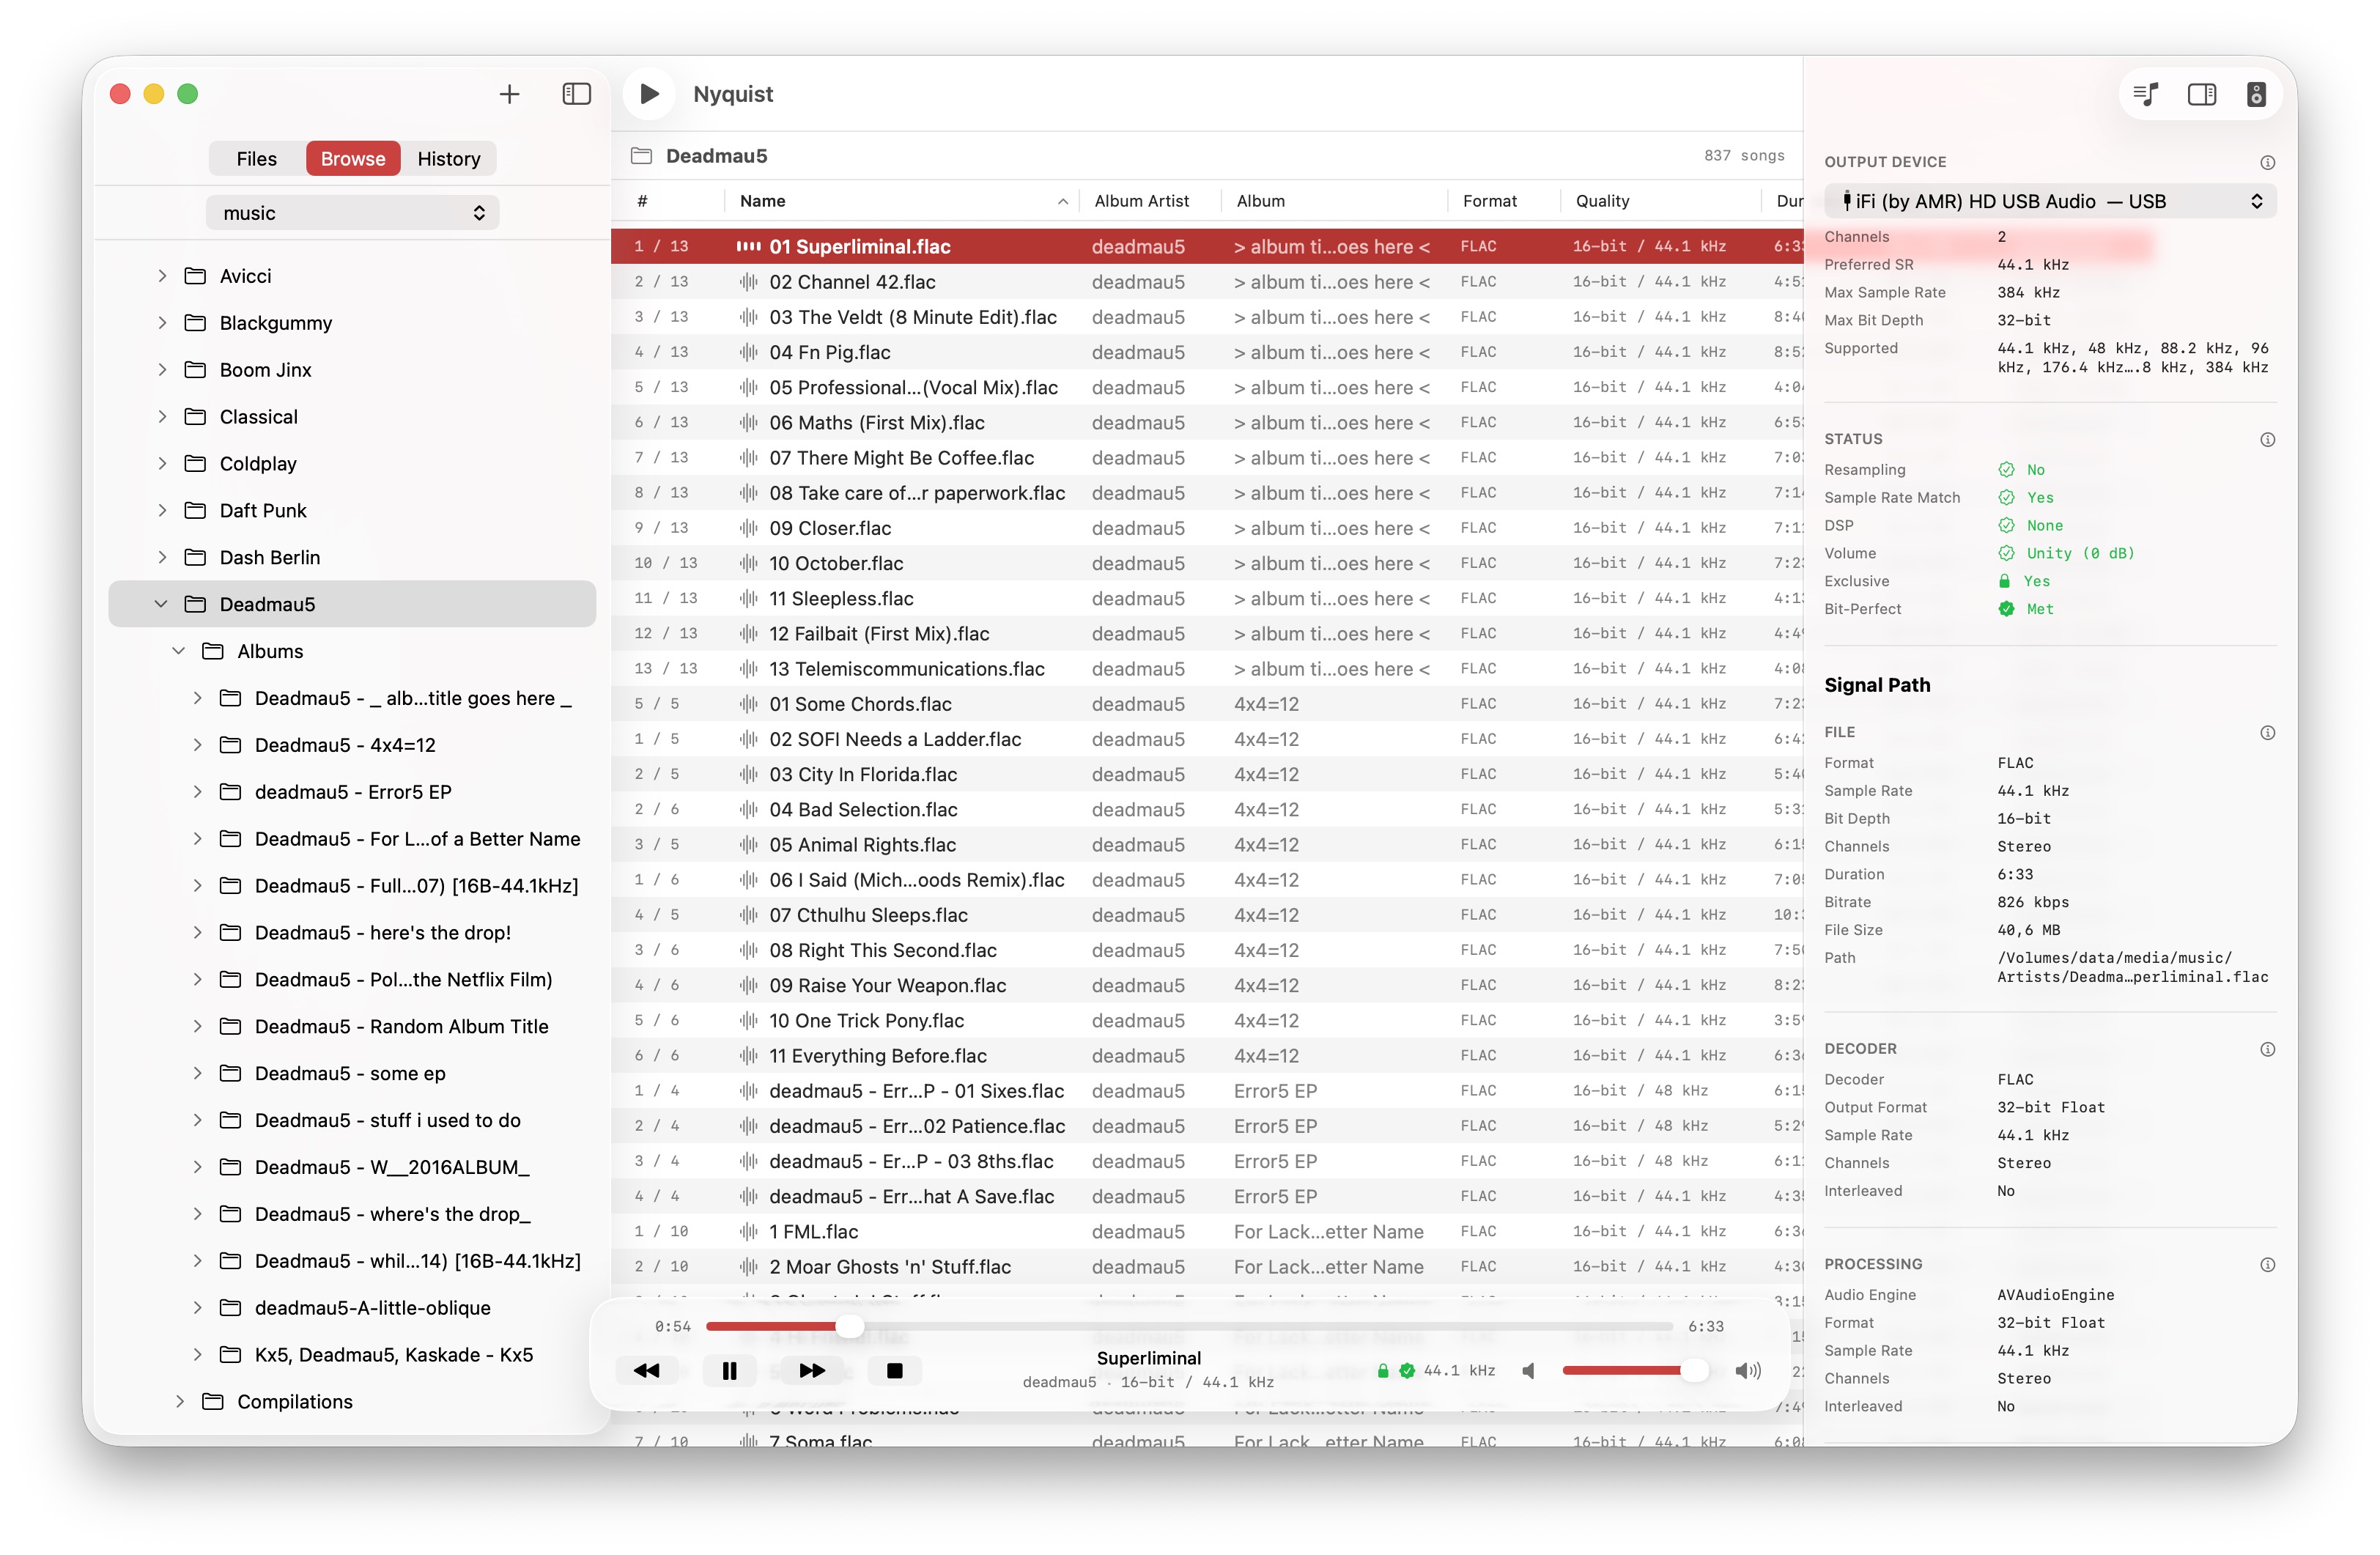The height and width of the screenshot is (1555, 2380).
Task: Toggle the right inspector panel icon
Action: (2202, 94)
